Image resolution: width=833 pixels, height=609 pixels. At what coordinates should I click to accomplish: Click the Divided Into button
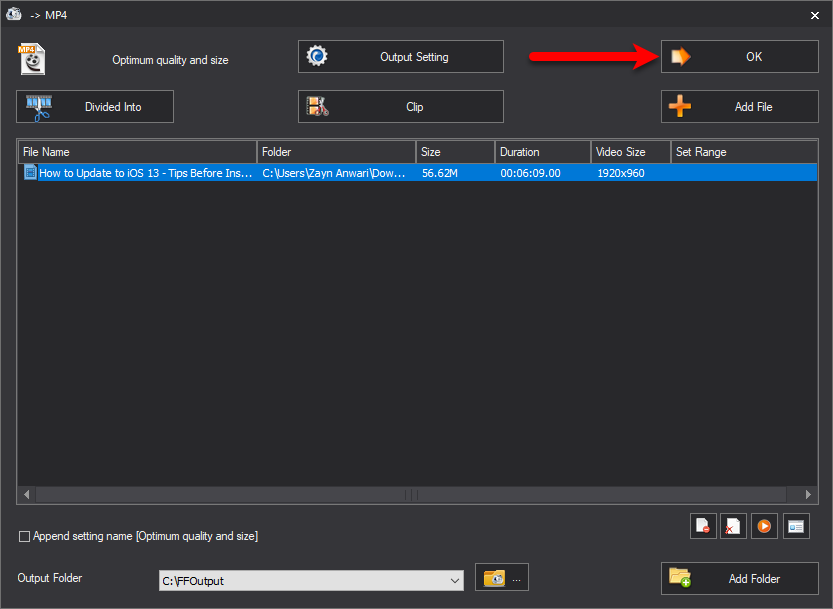coord(95,106)
